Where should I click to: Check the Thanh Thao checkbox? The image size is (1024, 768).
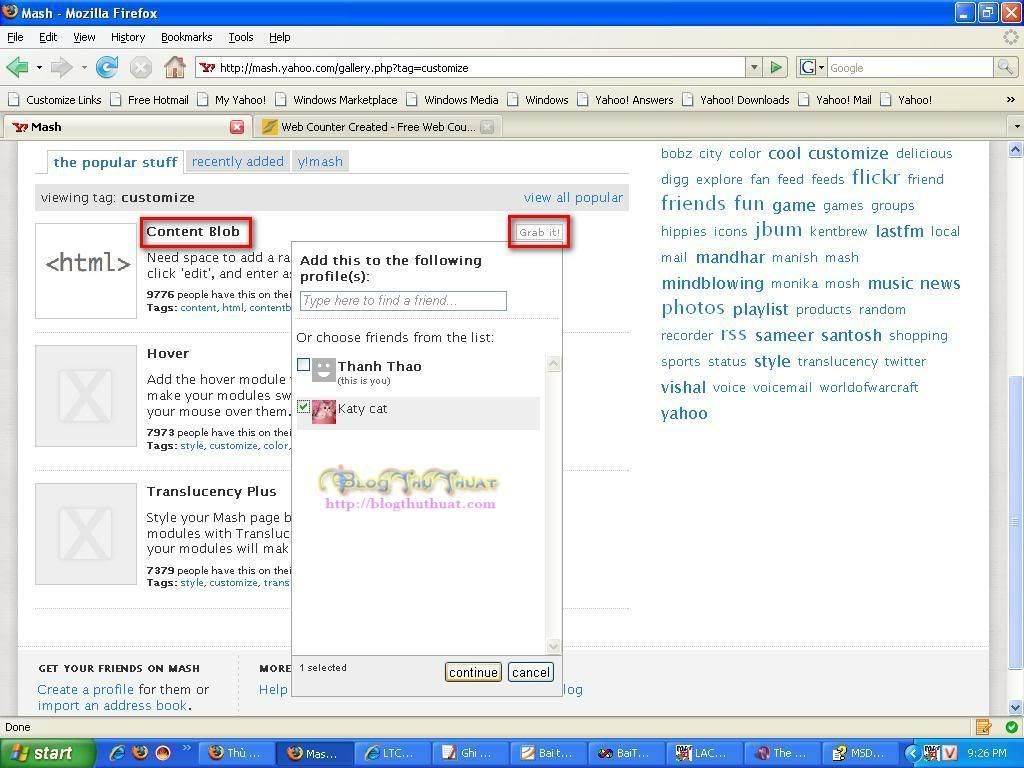303,364
